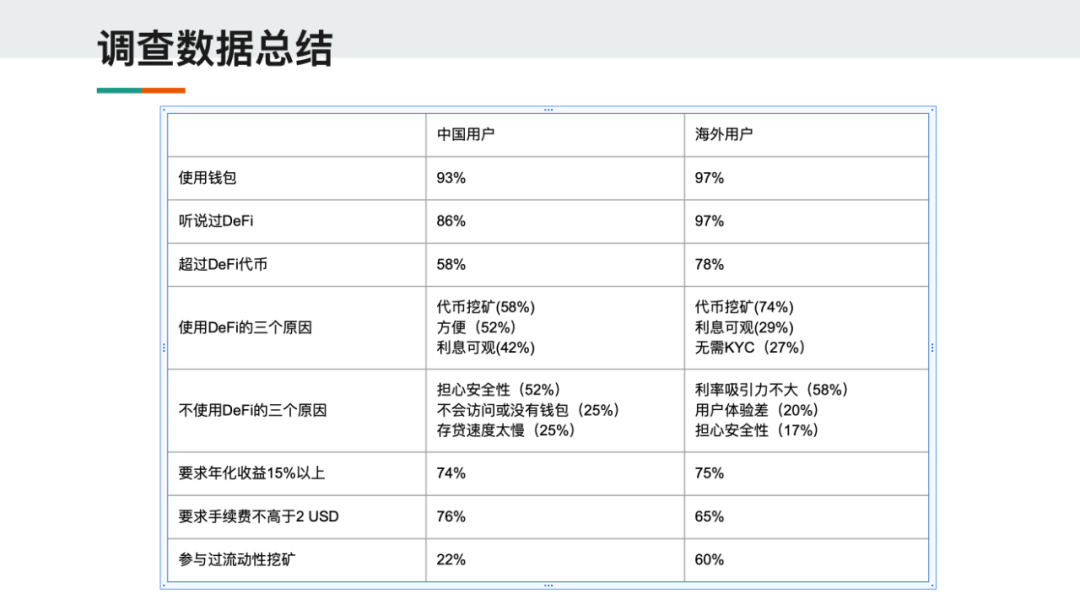Select the 超过DeFi代币 cell
Viewport: 1080px width, 610px height.
pos(297,265)
